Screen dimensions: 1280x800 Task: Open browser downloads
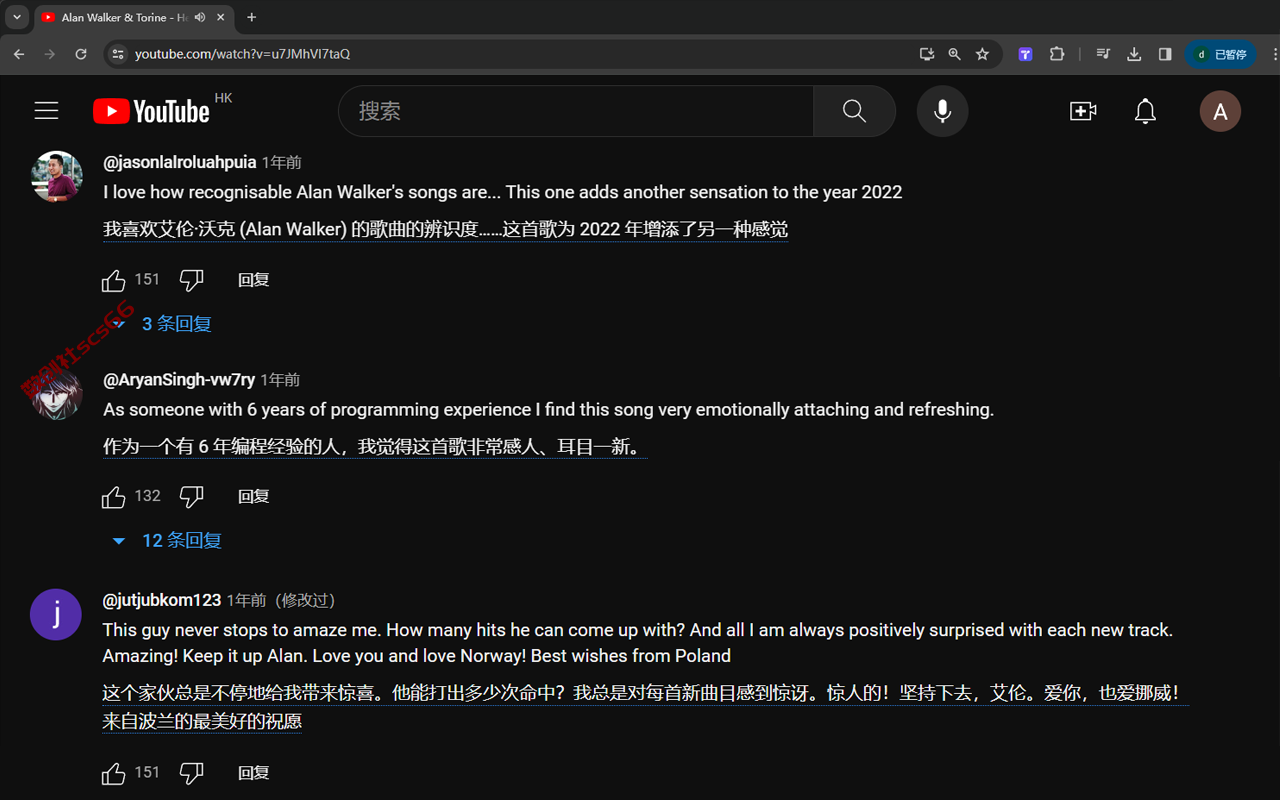(x=1134, y=54)
